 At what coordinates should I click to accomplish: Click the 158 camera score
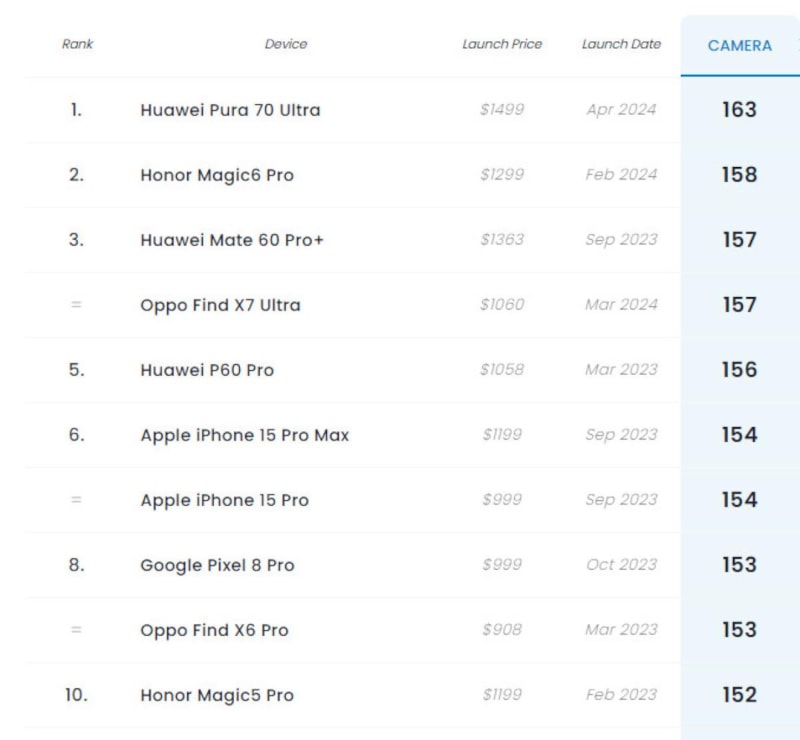[739, 175]
